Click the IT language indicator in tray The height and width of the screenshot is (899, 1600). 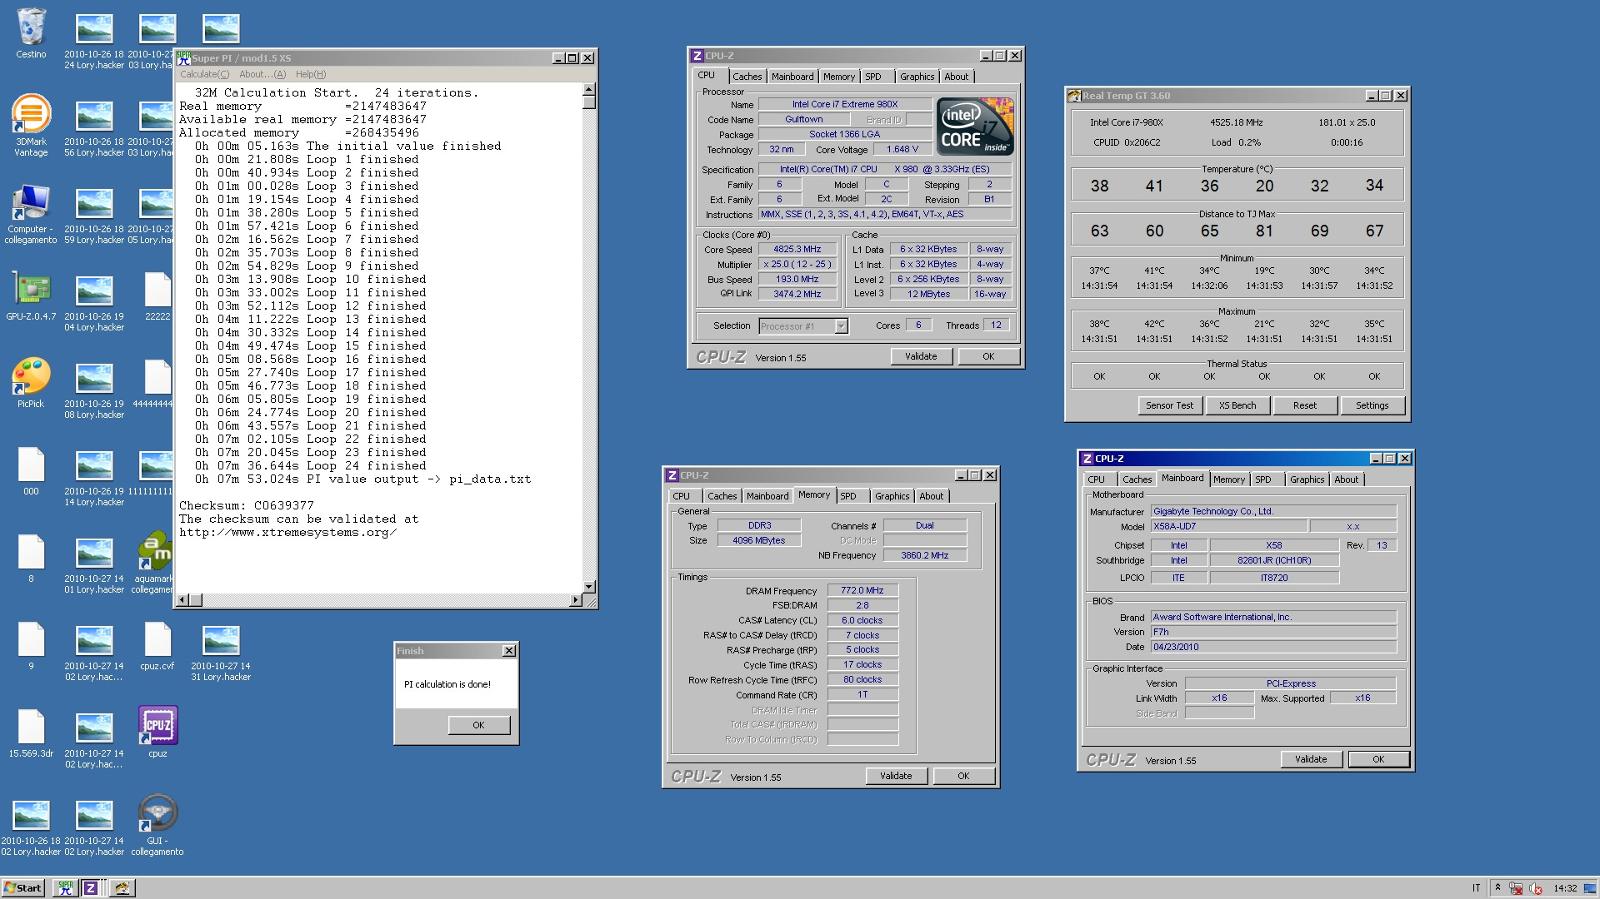[x=1476, y=888]
